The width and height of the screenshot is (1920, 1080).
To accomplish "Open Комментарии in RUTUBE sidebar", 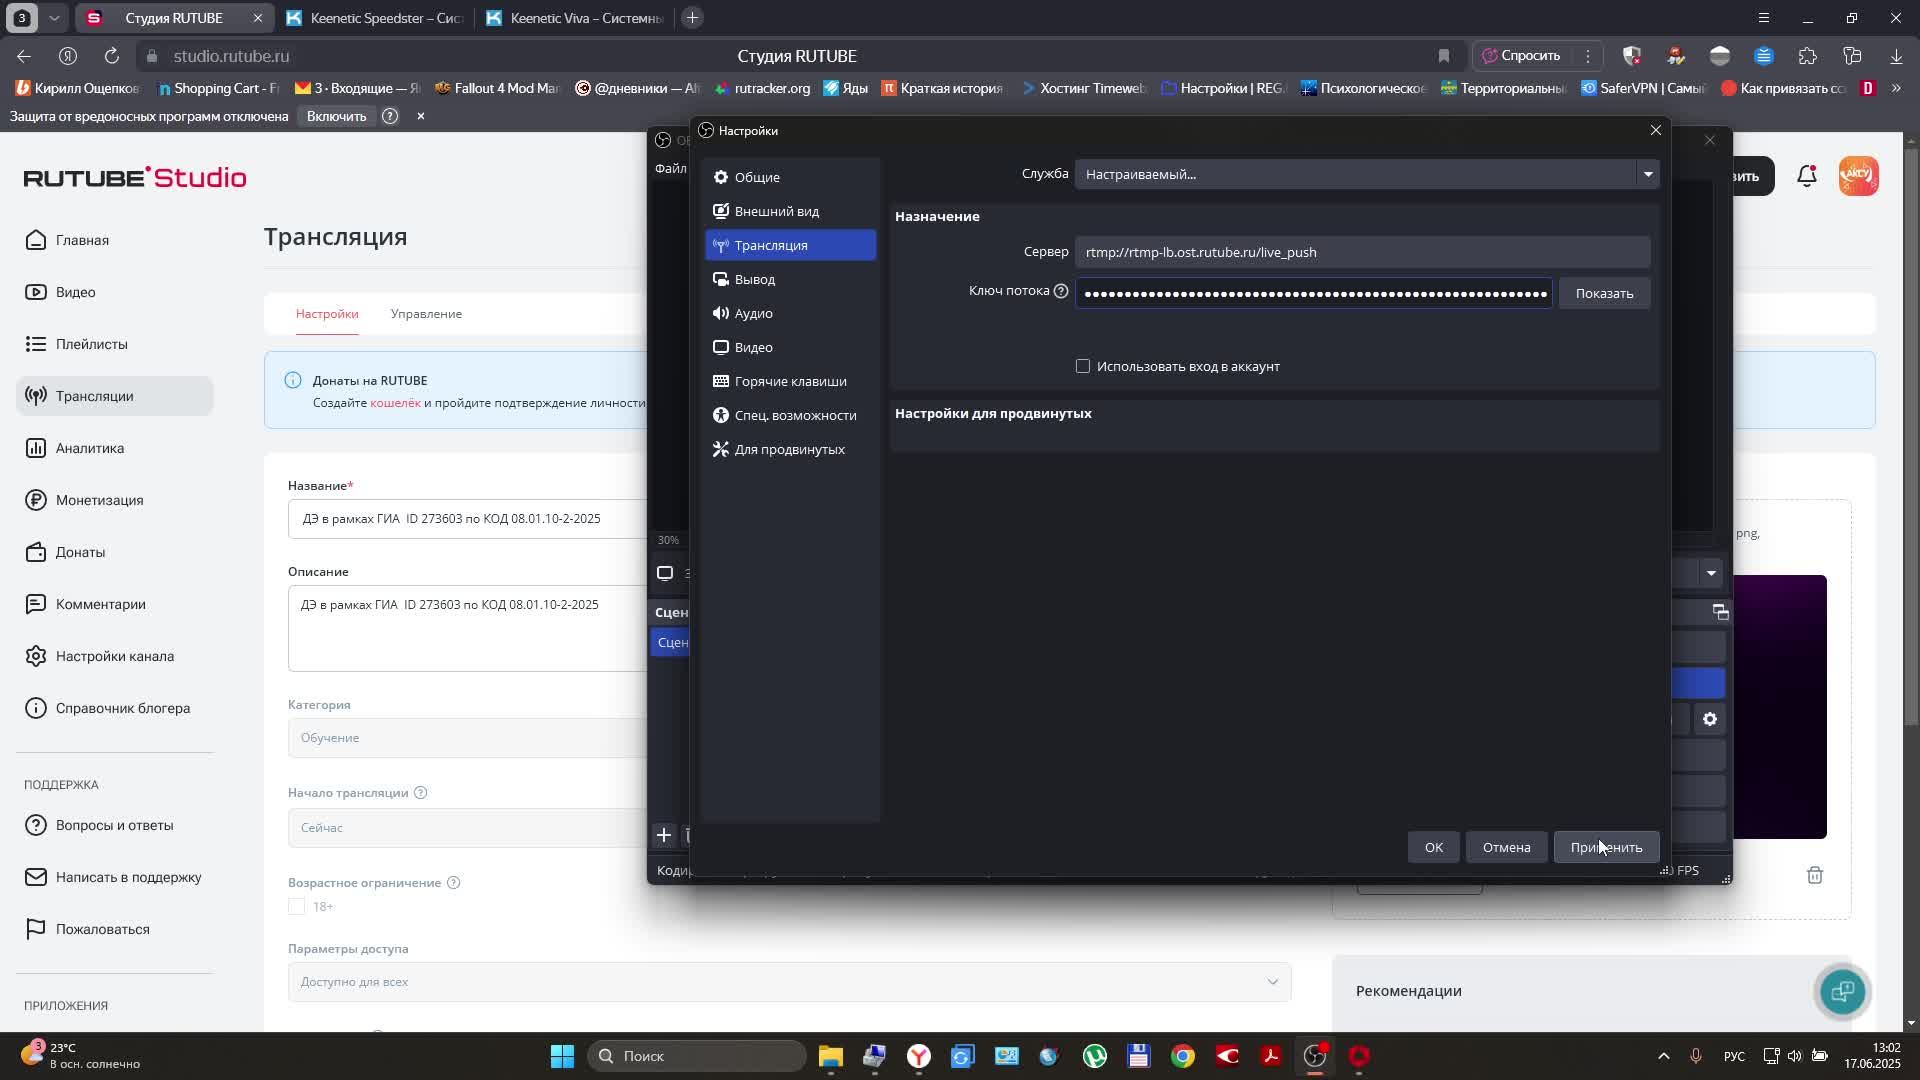I will pyautogui.click(x=115, y=604).
